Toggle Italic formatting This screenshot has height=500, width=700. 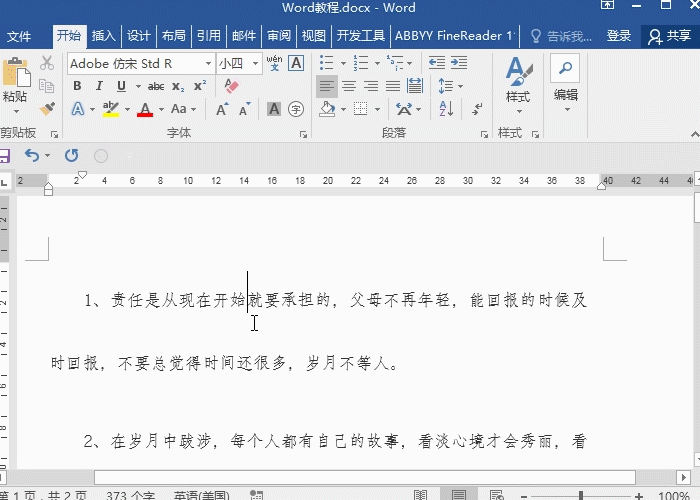pos(98,86)
